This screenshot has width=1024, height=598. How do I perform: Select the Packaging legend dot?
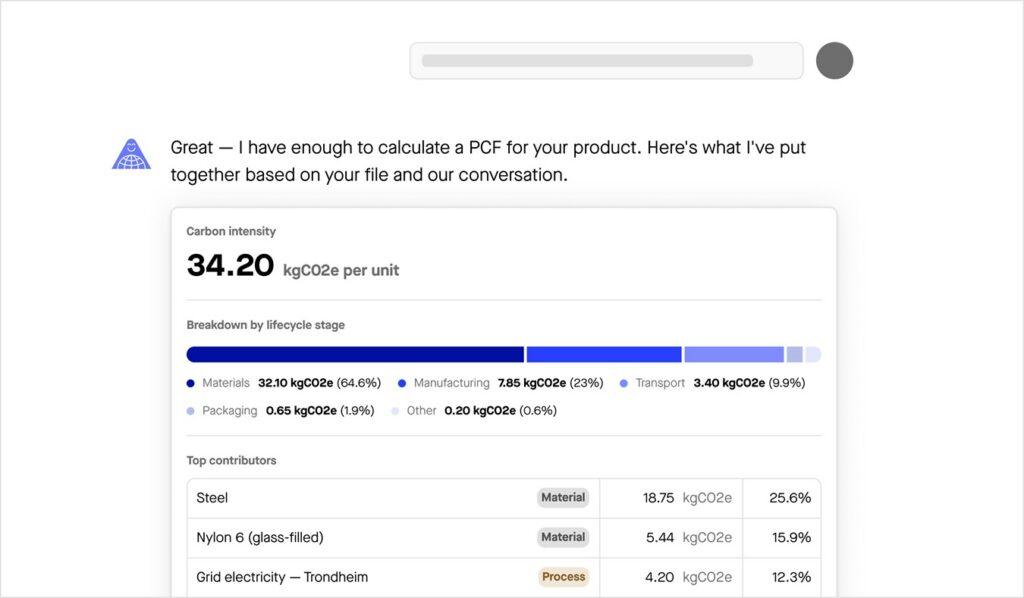[x=191, y=411]
